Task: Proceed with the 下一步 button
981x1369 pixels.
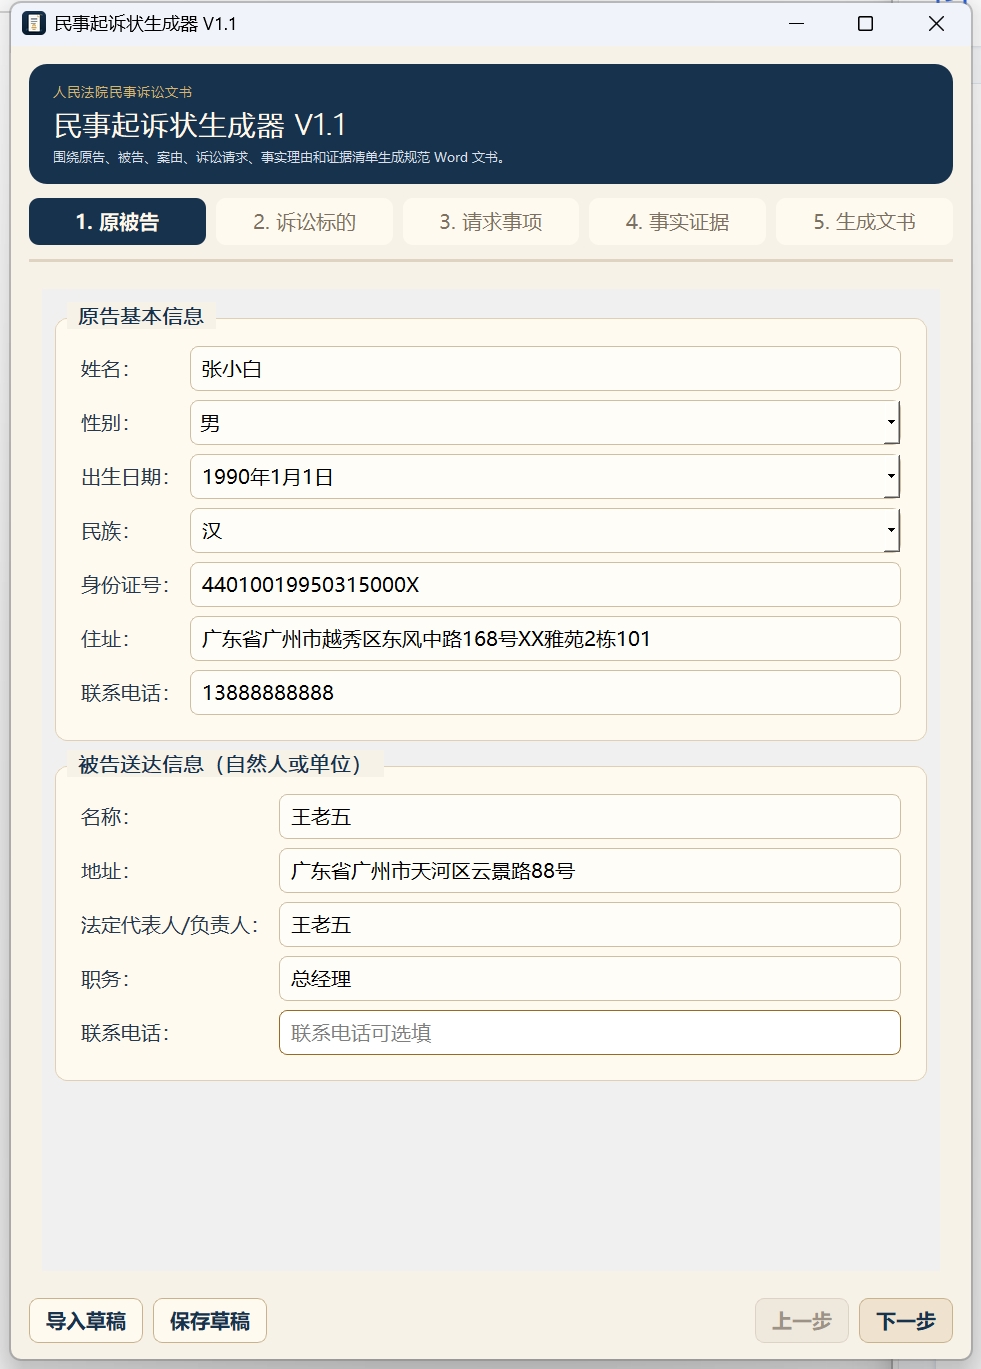Action: click(906, 1321)
